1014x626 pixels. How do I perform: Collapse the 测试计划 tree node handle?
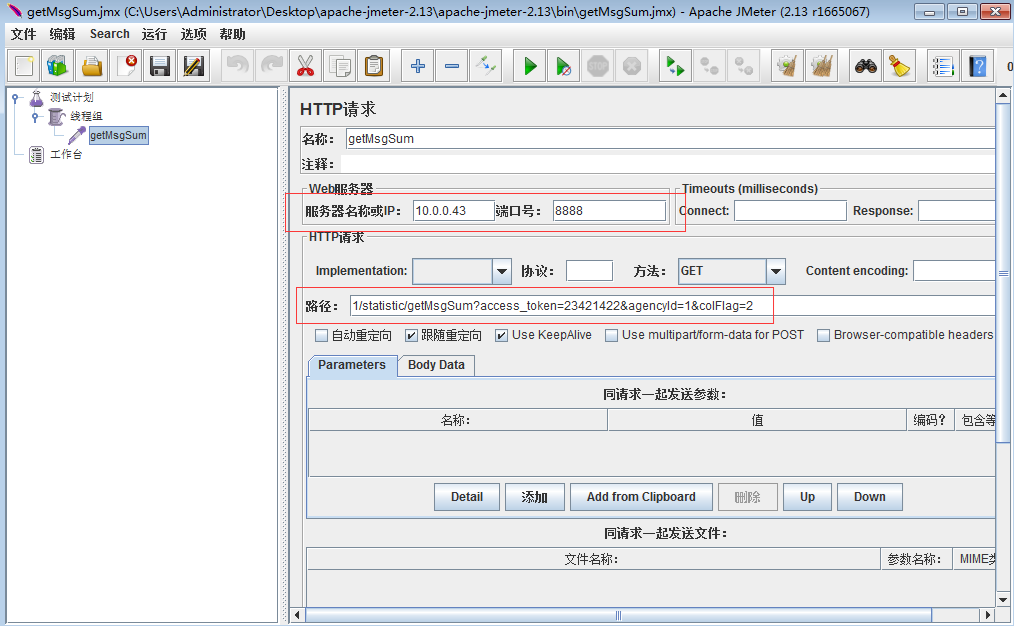[16, 98]
